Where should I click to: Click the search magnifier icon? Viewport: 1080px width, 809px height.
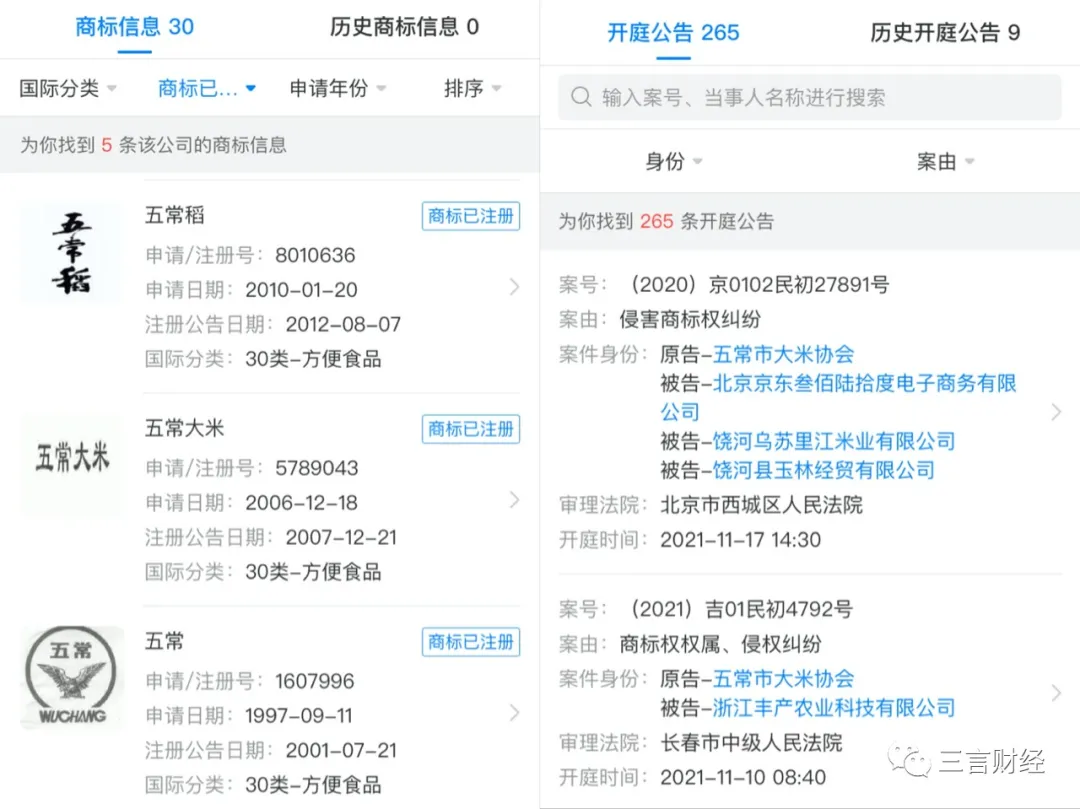[x=581, y=97]
